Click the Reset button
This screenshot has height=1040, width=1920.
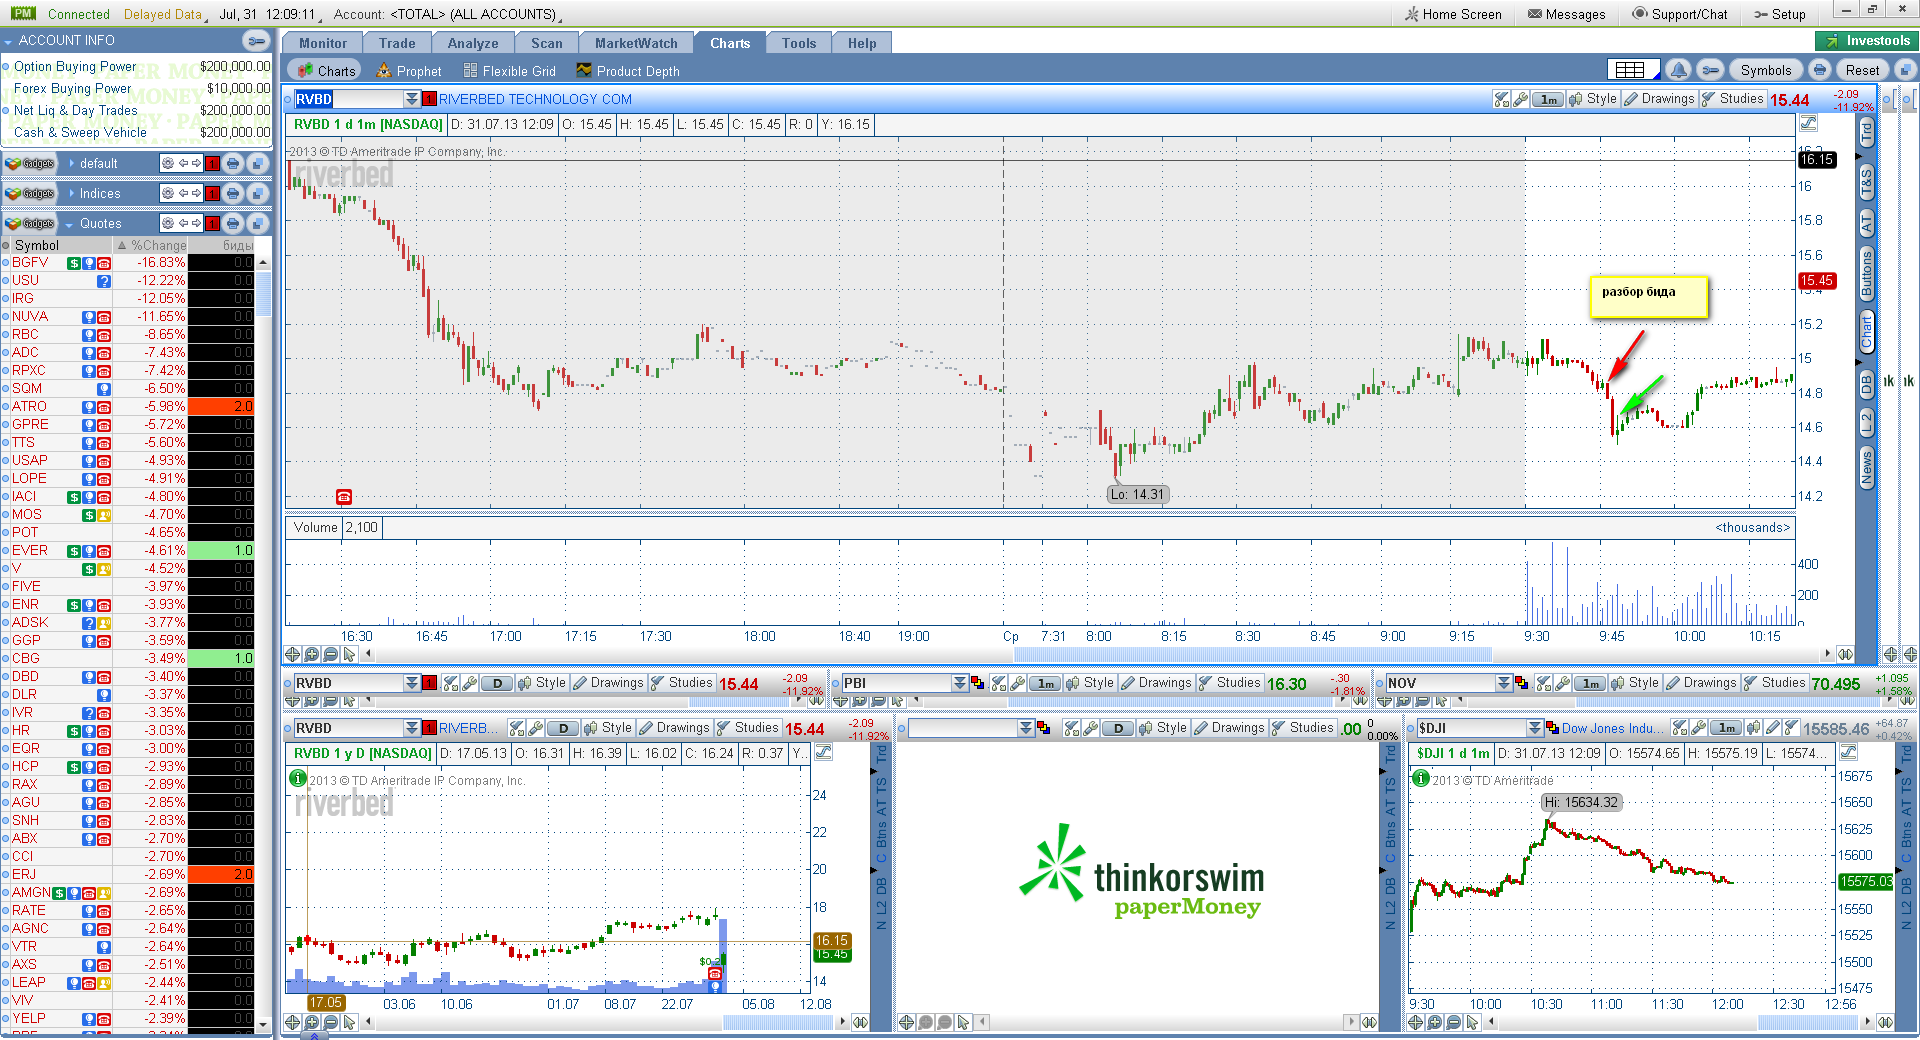click(x=1862, y=70)
